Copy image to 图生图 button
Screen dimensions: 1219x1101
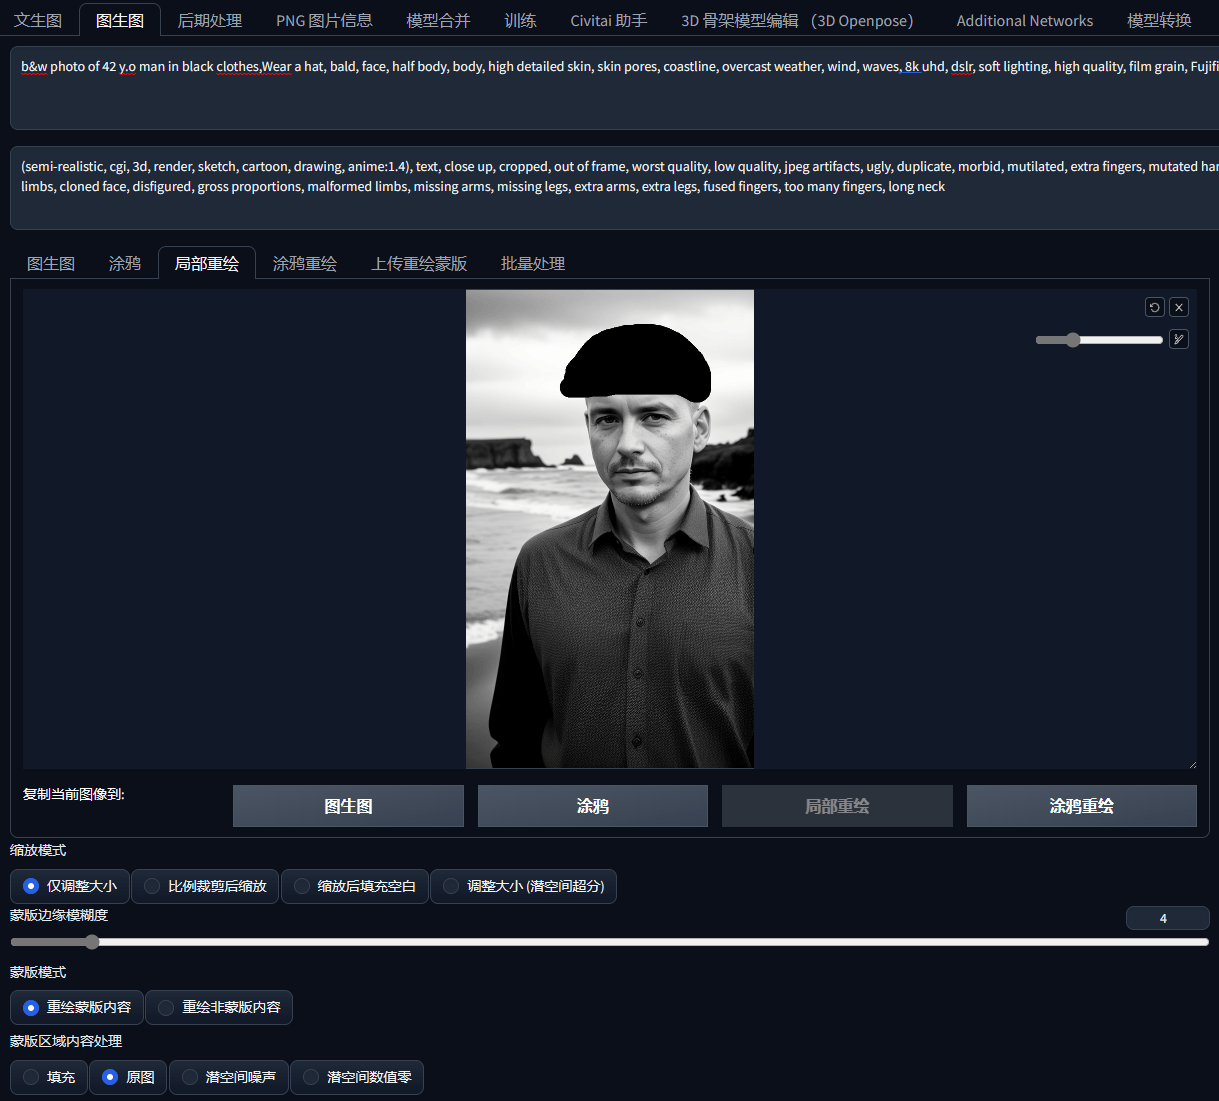(348, 806)
